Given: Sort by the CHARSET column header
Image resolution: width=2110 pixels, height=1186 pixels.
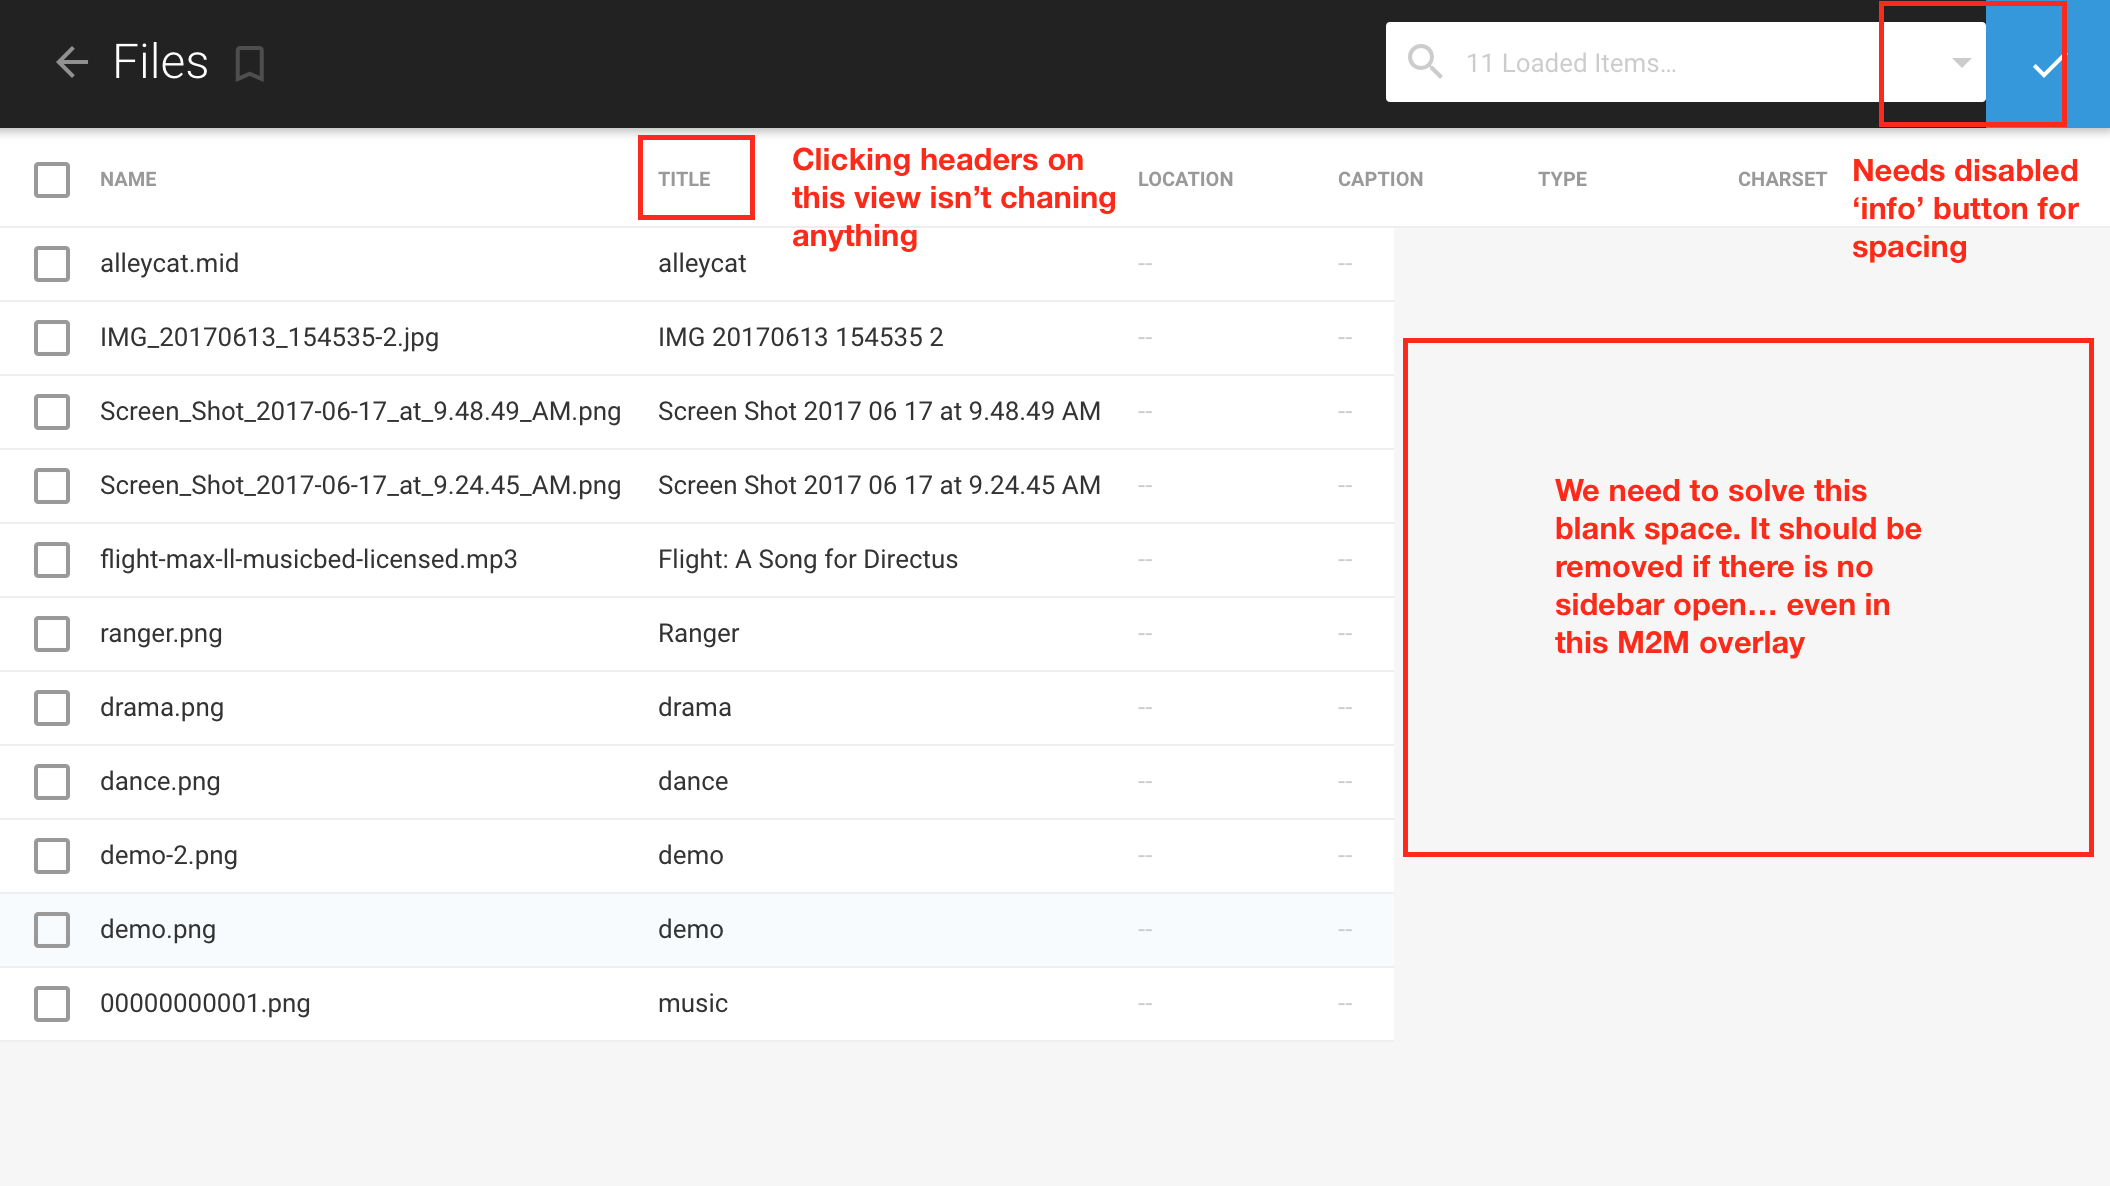Looking at the screenshot, I should pyautogui.click(x=1782, y=179).
